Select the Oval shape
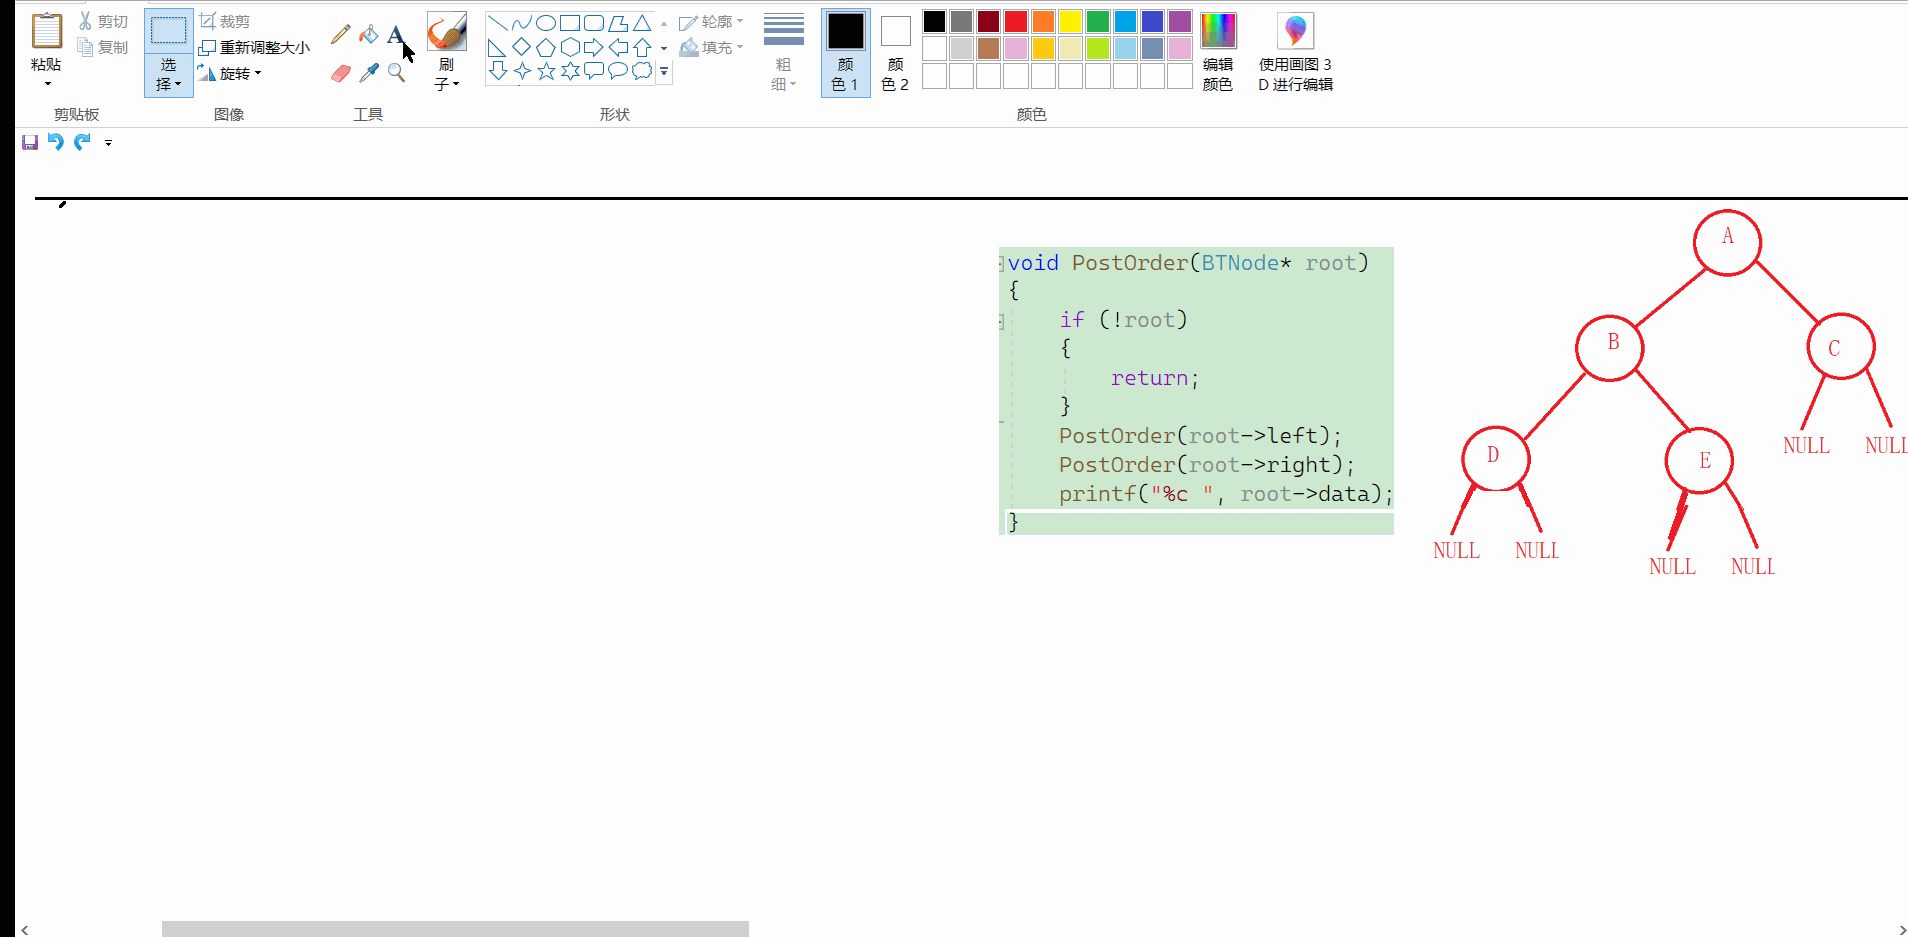The width and height of the screenshot is (1908, 937). tap(546, 22)
